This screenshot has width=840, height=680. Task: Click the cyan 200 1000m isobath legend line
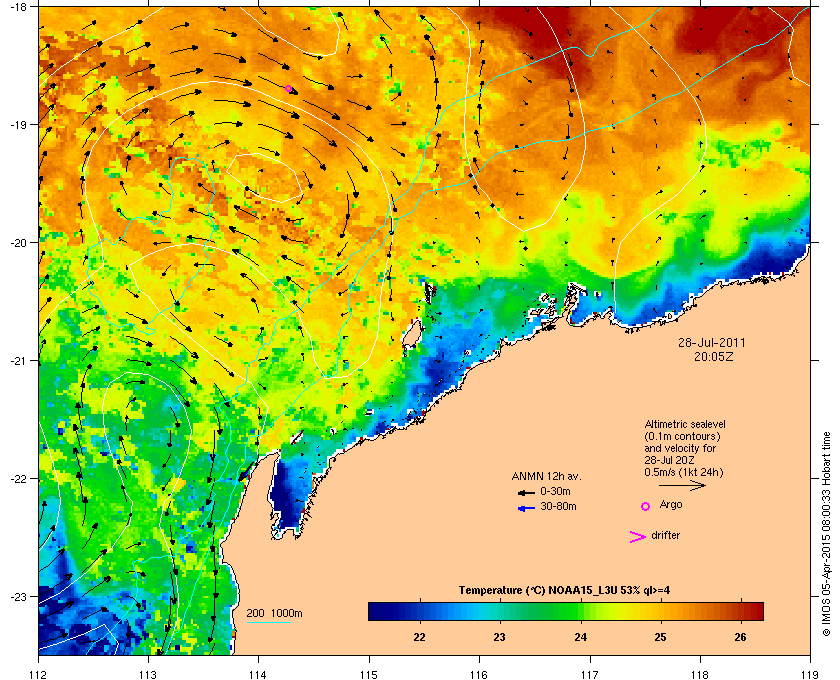(268, 623)
